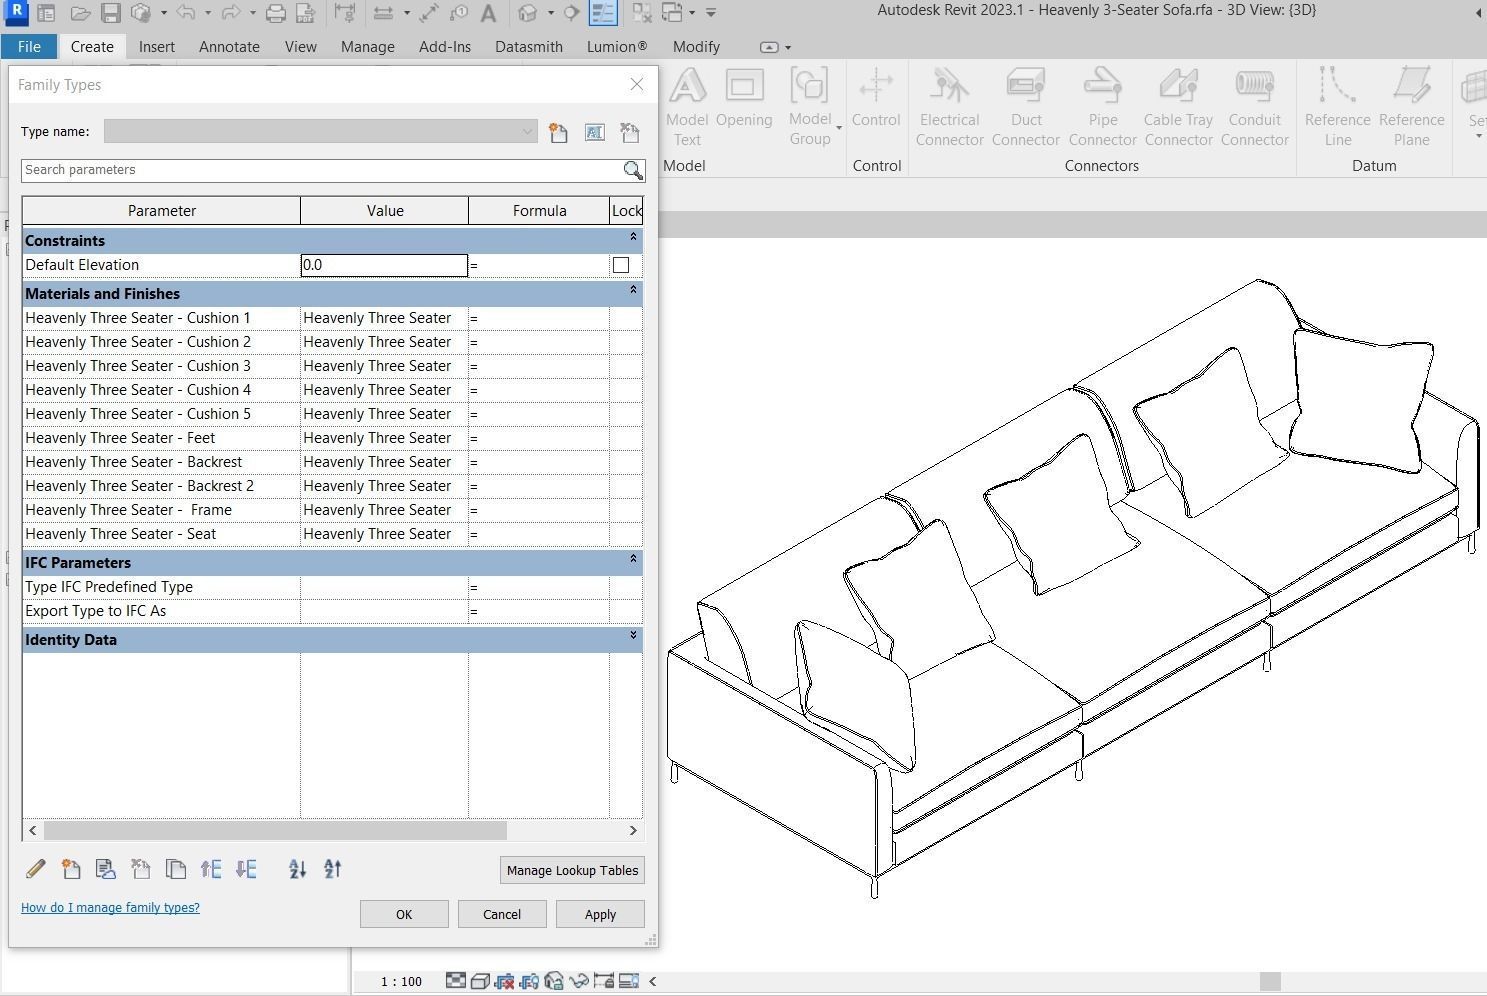Screen dimensions: 1487x996
Task: Click the 1 : 100 view scale
Action: tap(401, 982)
